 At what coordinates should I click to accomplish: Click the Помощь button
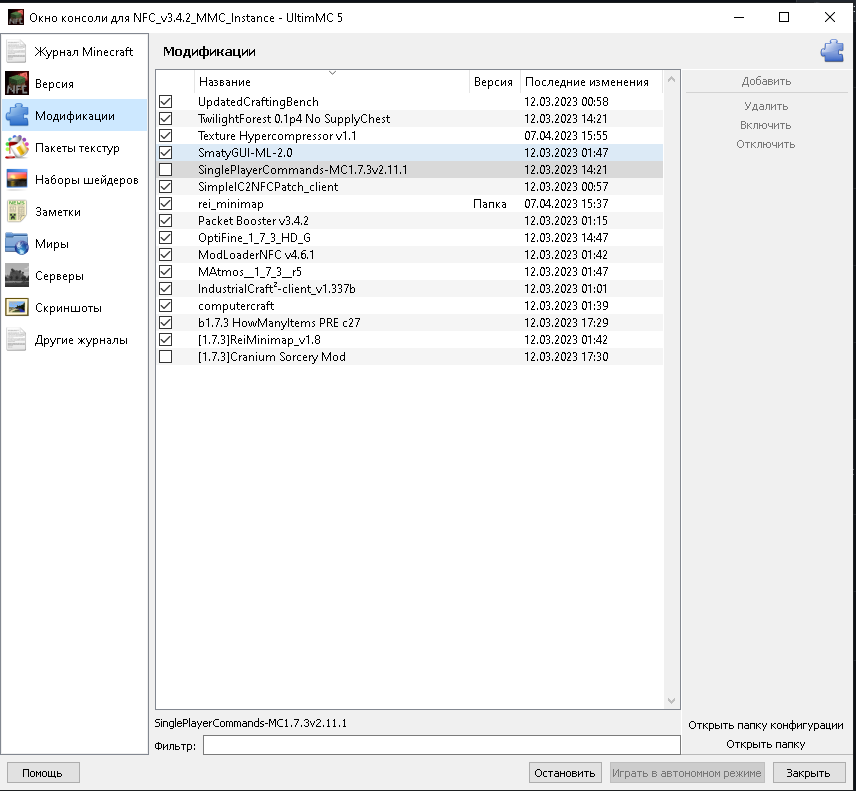pos(42,772)
